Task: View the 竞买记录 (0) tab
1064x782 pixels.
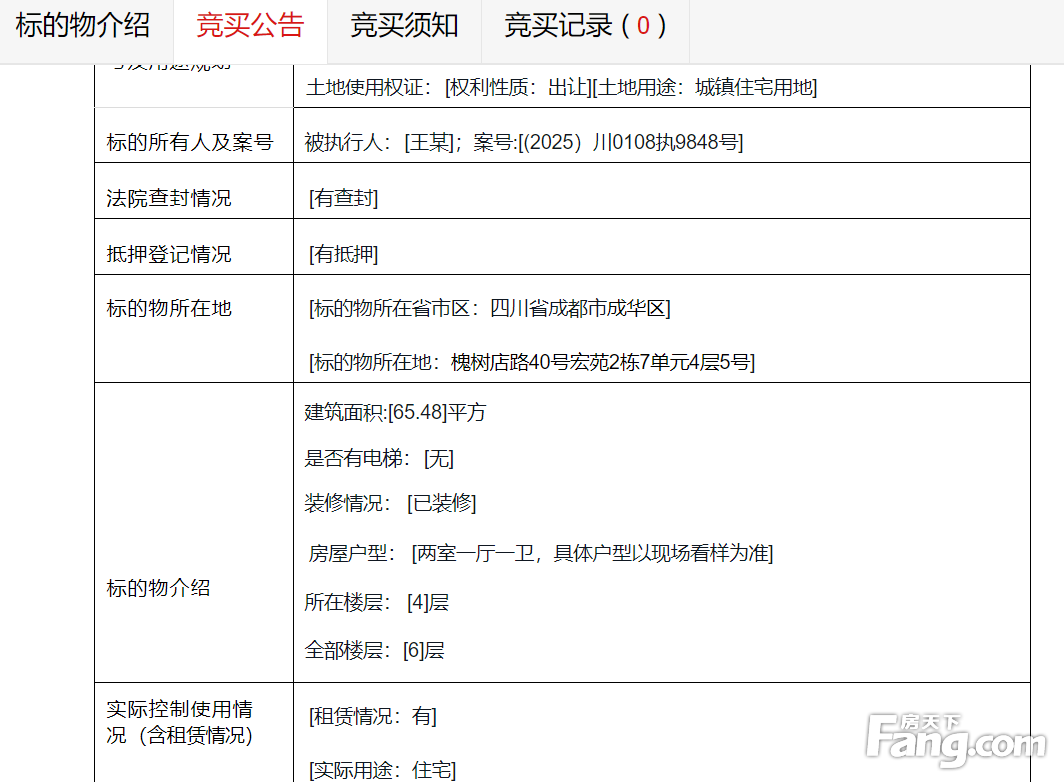Action: click(585, 26)
